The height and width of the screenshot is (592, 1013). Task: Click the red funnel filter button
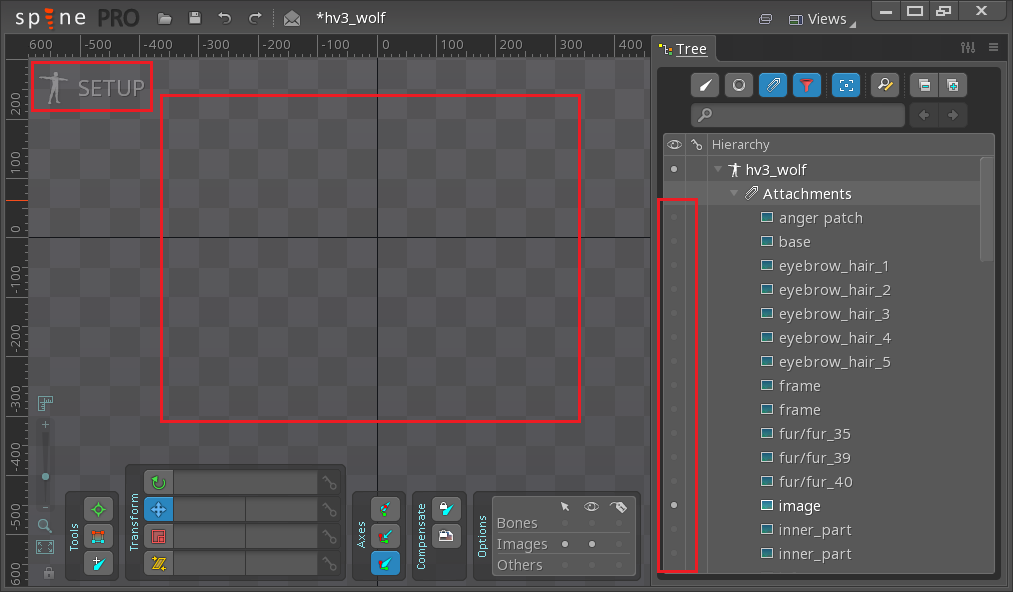click(806, 85)
